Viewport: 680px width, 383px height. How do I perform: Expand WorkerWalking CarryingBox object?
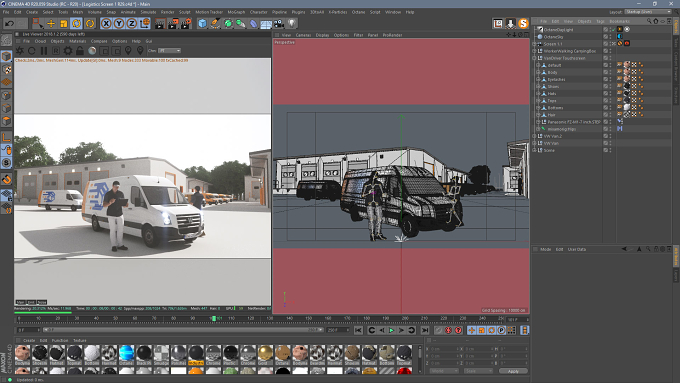point(535,51)
